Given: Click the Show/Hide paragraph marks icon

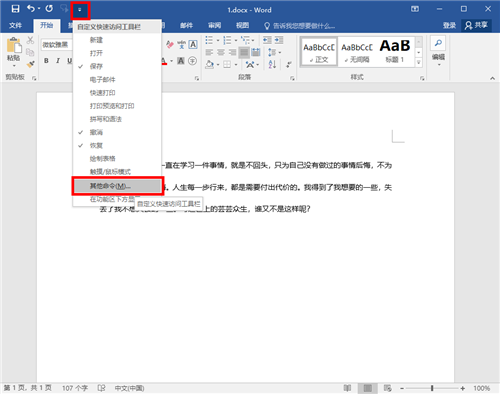Looking at the screenshot, I should tap(289, 64).
